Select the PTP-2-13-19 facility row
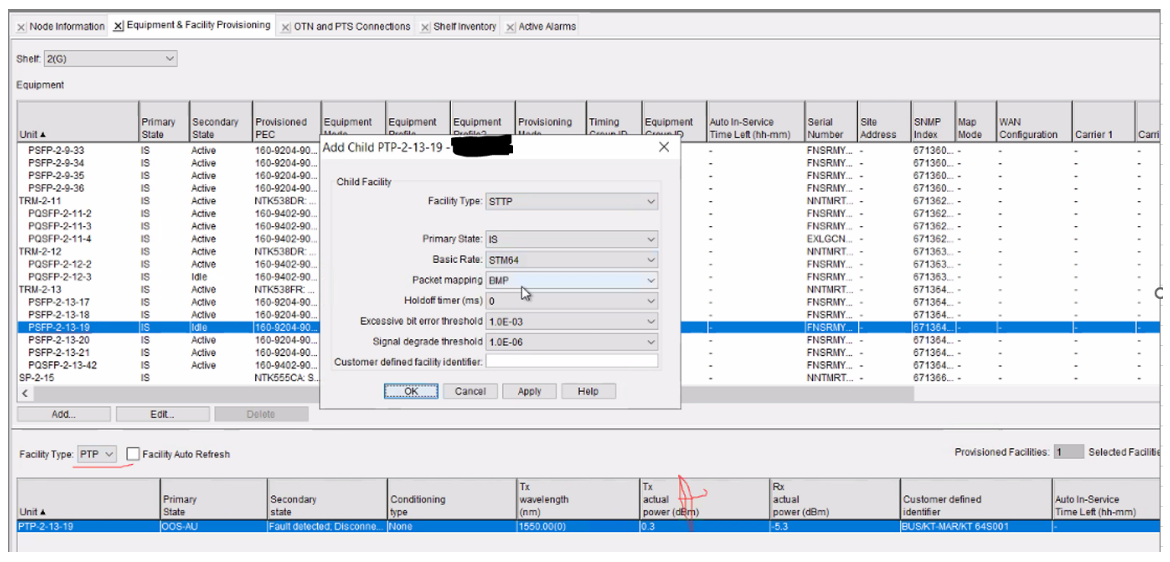1170x562 pixels. 589,526
